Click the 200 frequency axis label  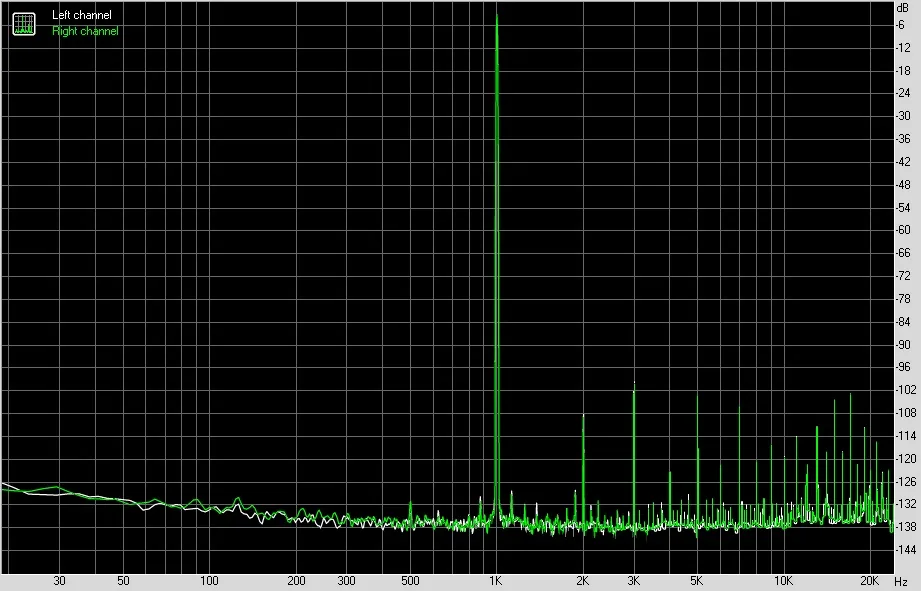pyautogui.click(x=296, y=581)
